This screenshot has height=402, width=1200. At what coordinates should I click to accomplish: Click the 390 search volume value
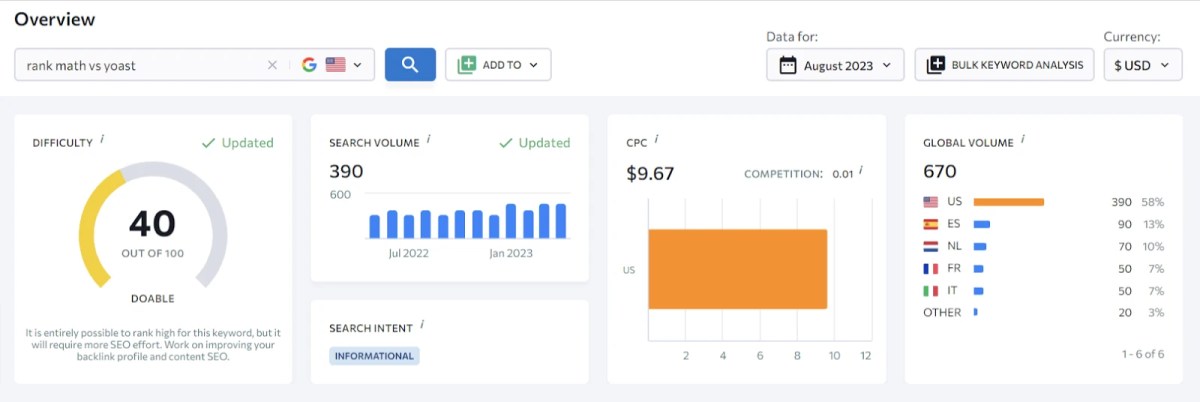point(346,171)
